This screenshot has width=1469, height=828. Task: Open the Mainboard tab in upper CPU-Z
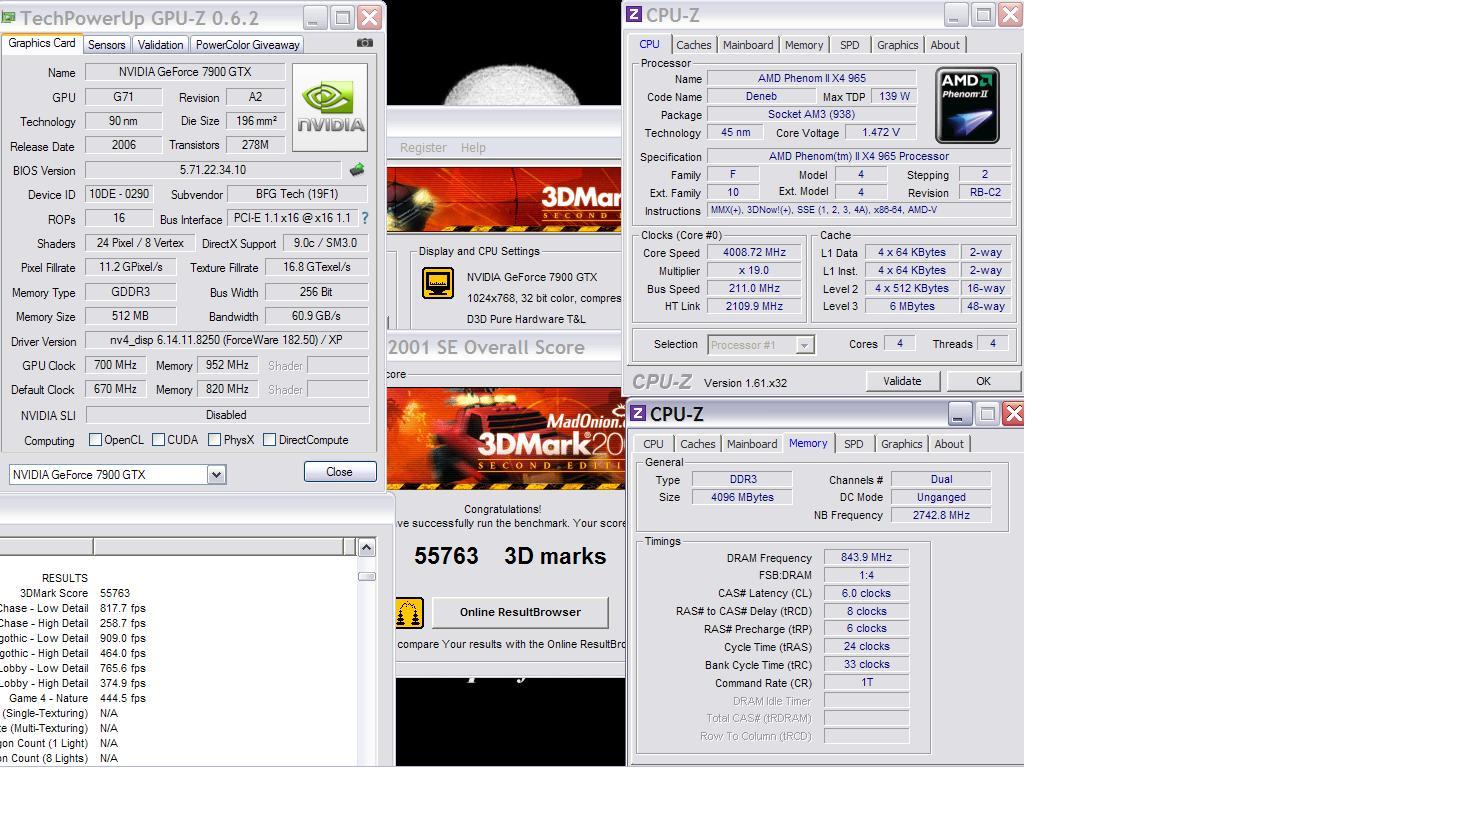(748, 45)
